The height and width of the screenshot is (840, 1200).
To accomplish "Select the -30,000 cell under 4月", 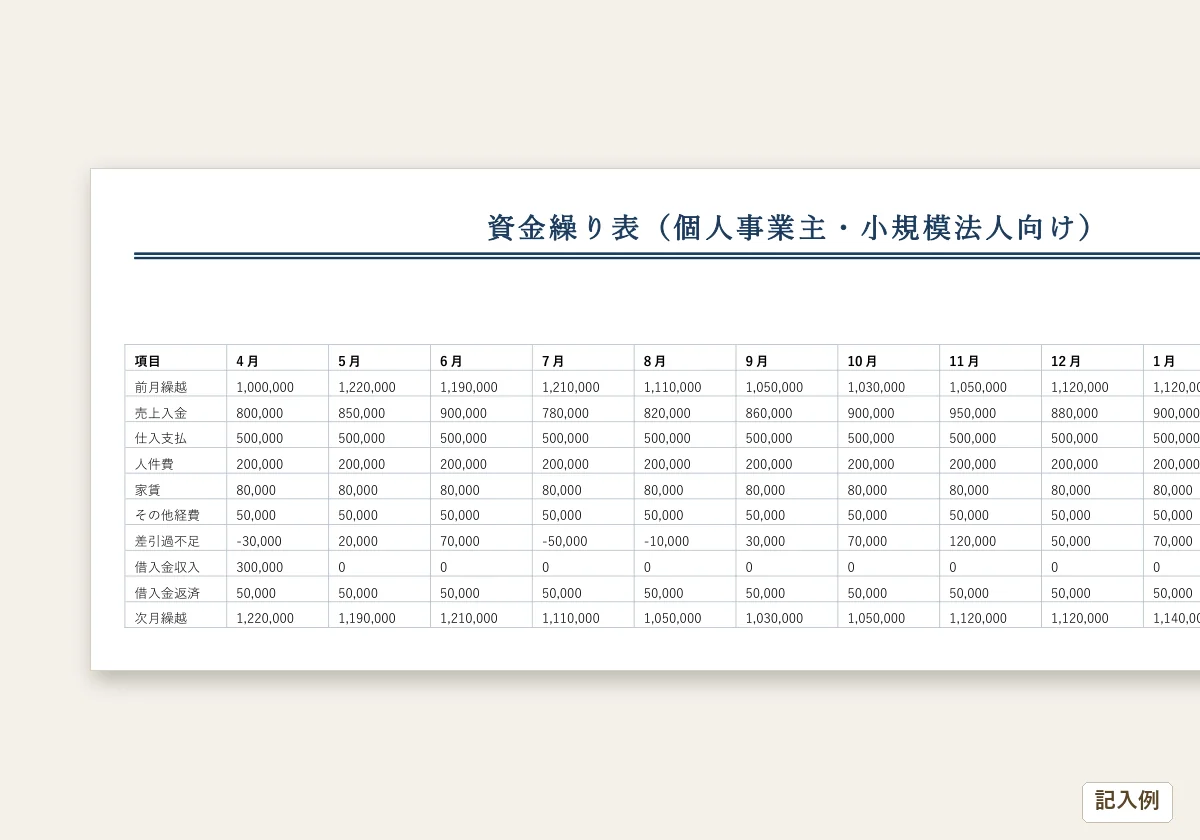I will [x=278, y=539].
